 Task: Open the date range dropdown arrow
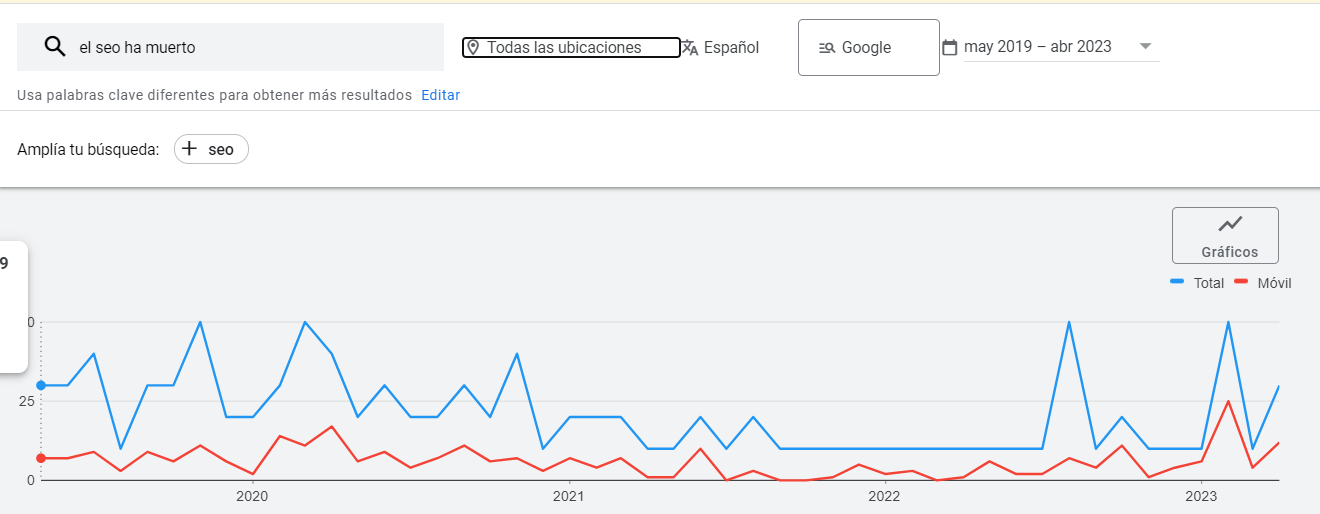[x=1146, y=46]
